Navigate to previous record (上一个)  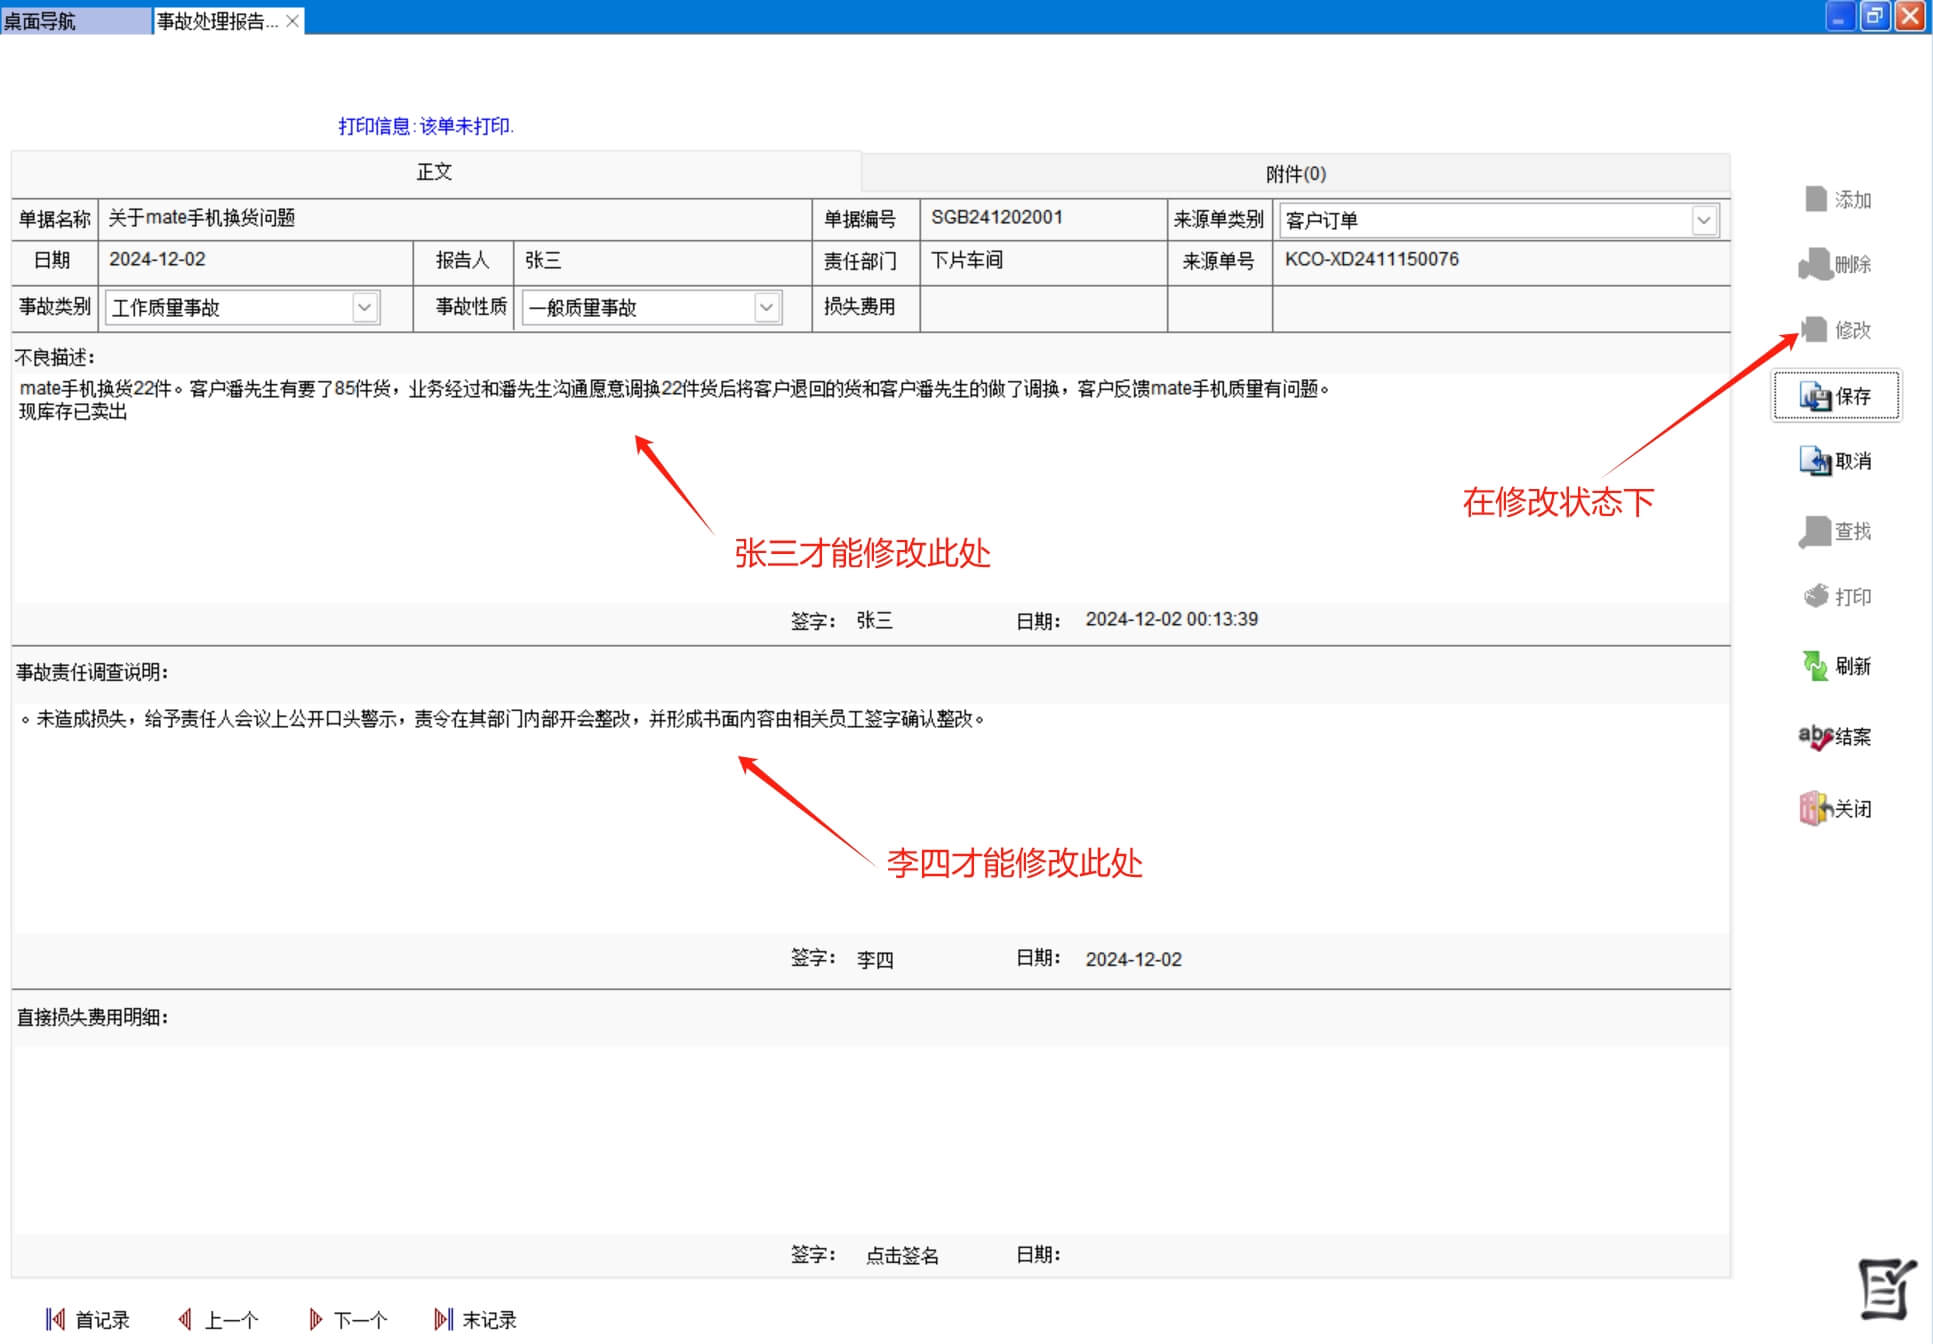coord(218,1320)
